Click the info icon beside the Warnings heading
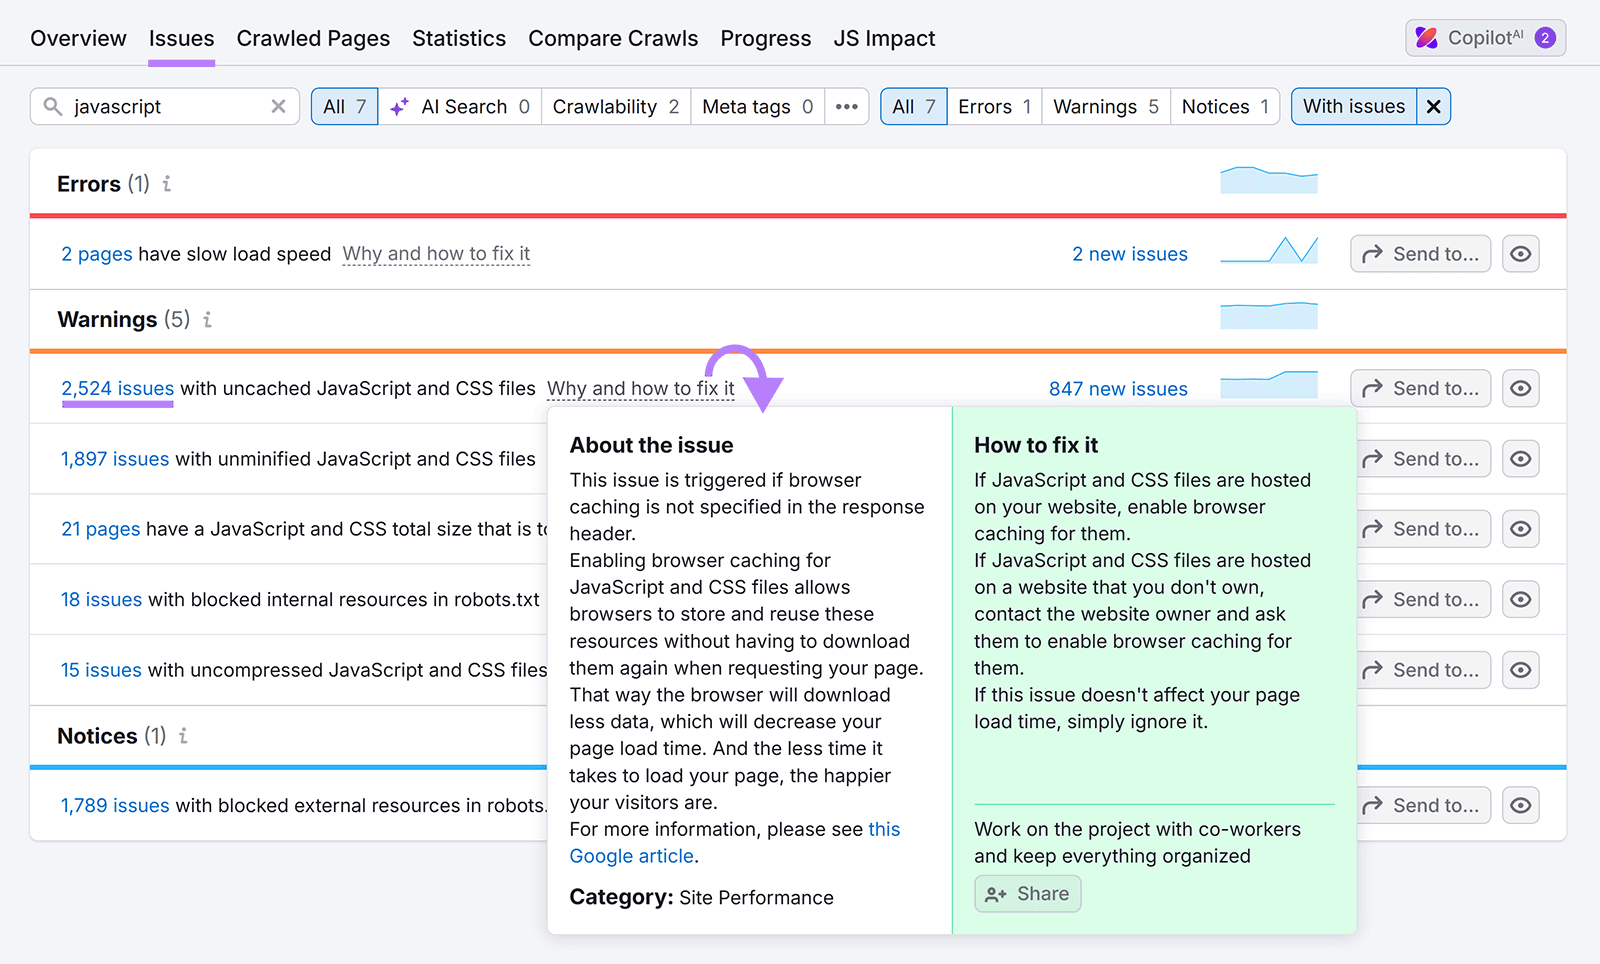The height and width of the screenshot is (964, 1600). pyautogui.click(x=207, y=319)
